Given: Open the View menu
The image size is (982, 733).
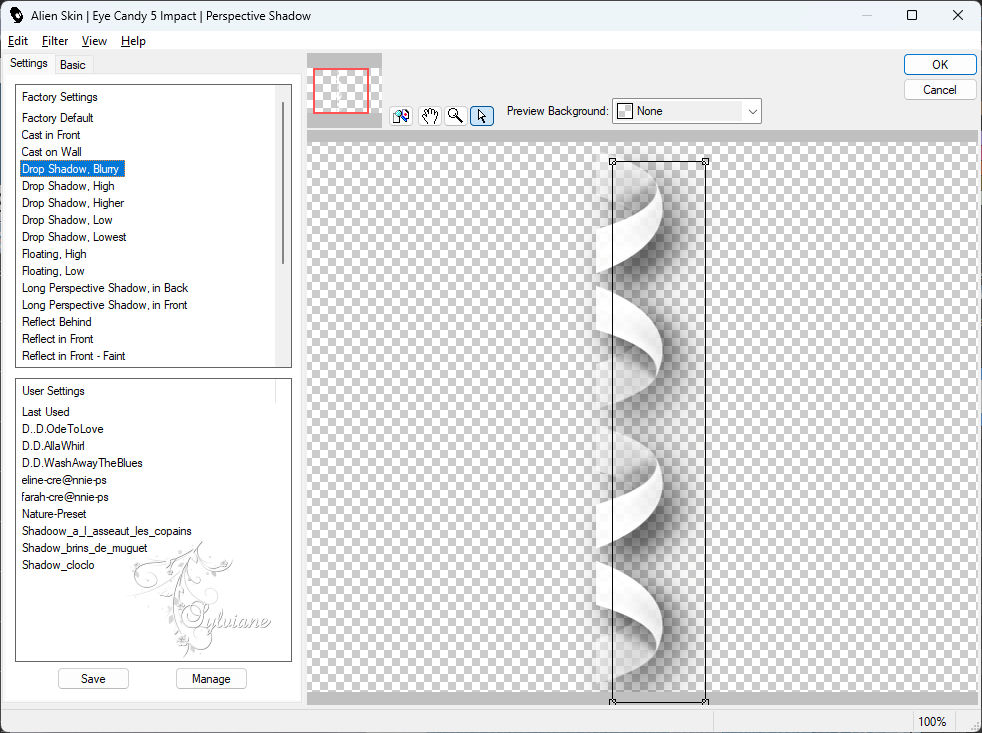Looking at the screenshot, I should tap(94, 41).
